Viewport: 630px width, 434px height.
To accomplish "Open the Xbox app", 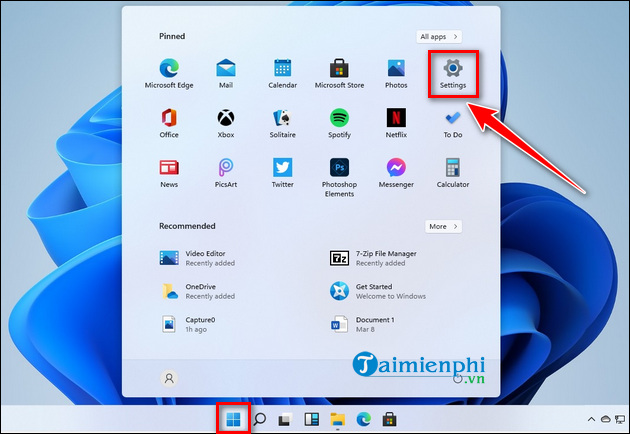I will (226, 123).
